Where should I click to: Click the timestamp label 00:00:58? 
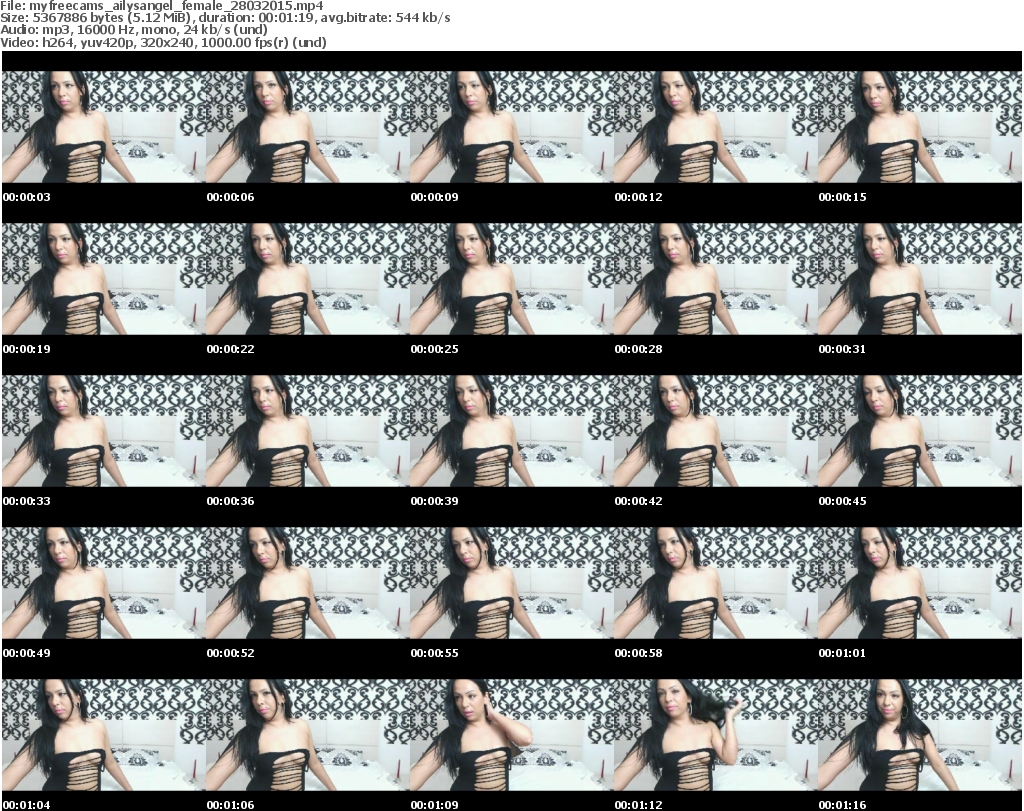pyautogui.click(x=638, y=653)
